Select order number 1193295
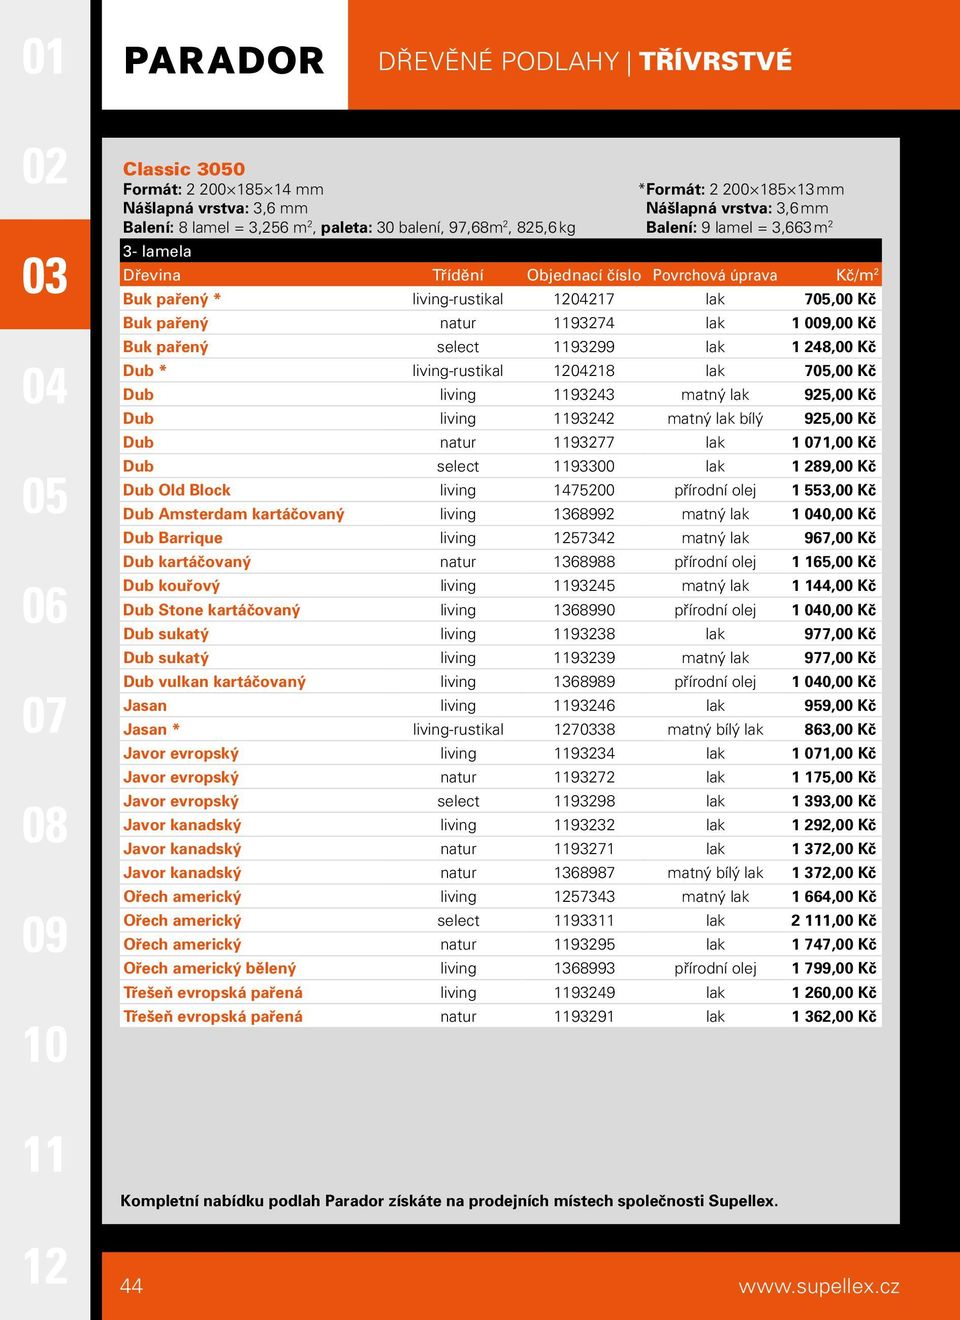The height and width of the screenshot is (1320, 960). pos(584,945)
